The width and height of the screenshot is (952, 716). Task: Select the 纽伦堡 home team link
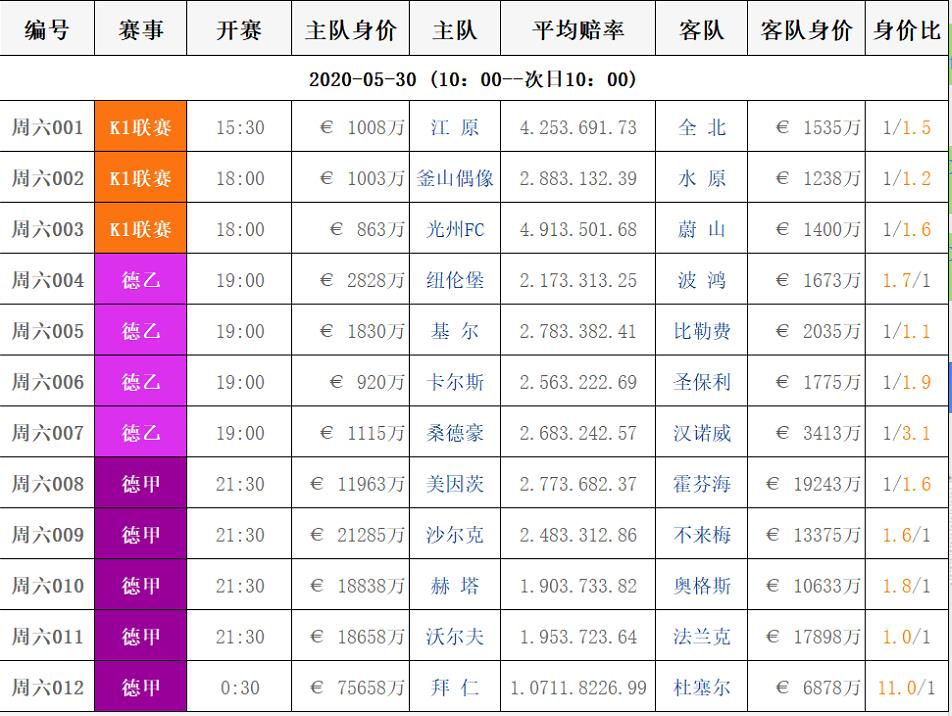pos(455,281)
